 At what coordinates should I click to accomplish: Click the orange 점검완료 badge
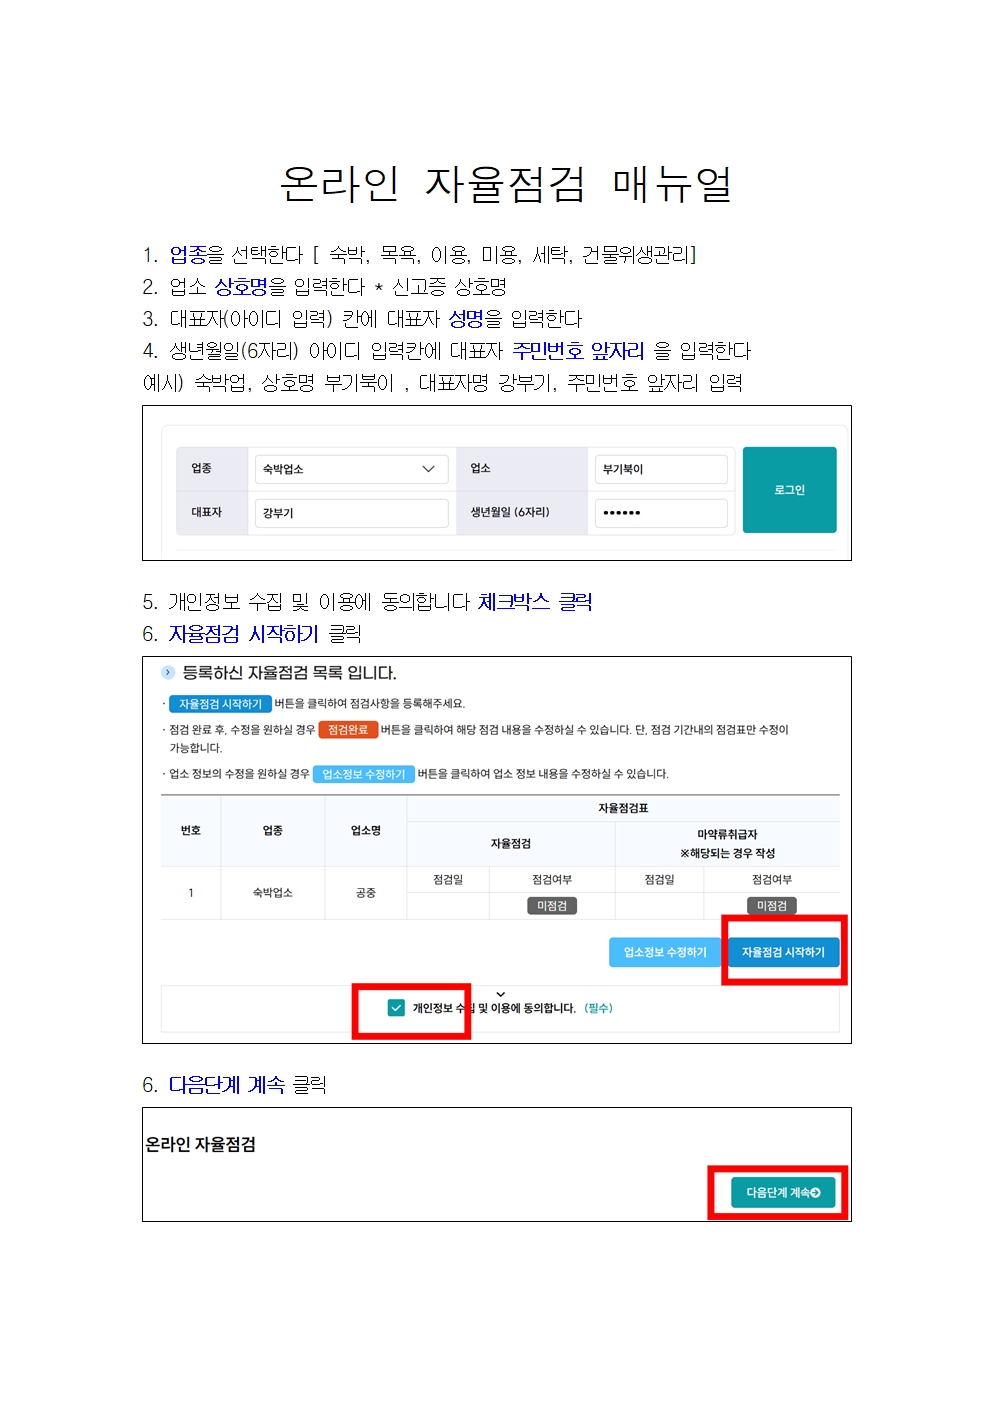(348, 730)
